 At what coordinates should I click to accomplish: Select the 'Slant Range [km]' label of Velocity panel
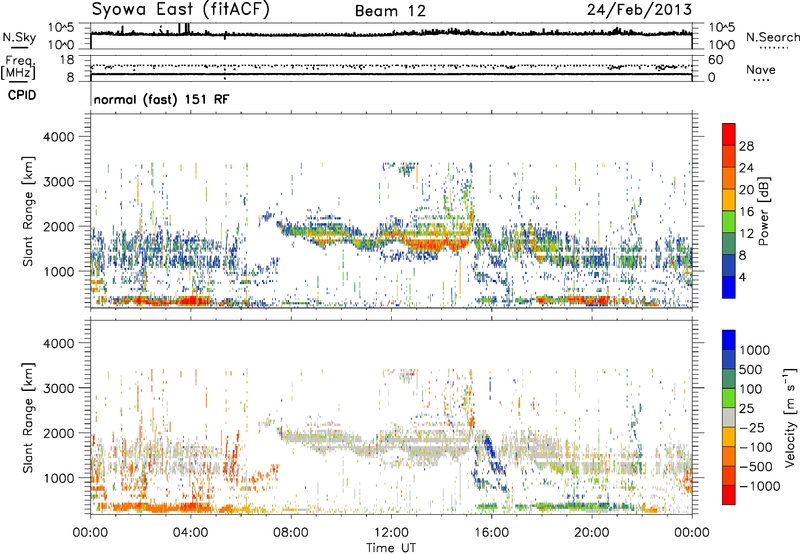pyautogui.click(x=28, y=417)
